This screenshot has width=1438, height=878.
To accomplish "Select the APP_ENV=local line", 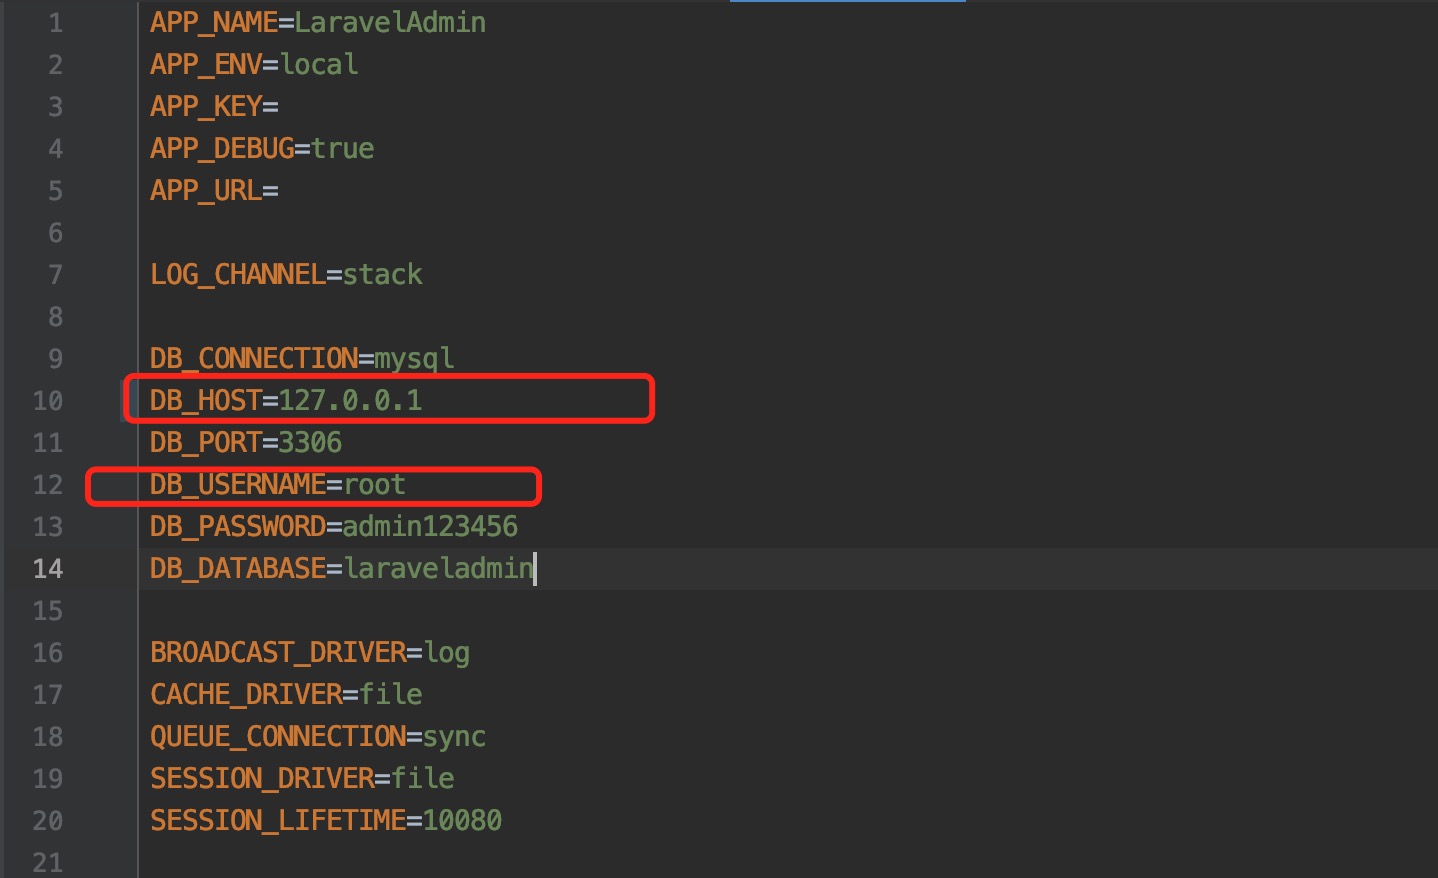I will tap(254, 64).
